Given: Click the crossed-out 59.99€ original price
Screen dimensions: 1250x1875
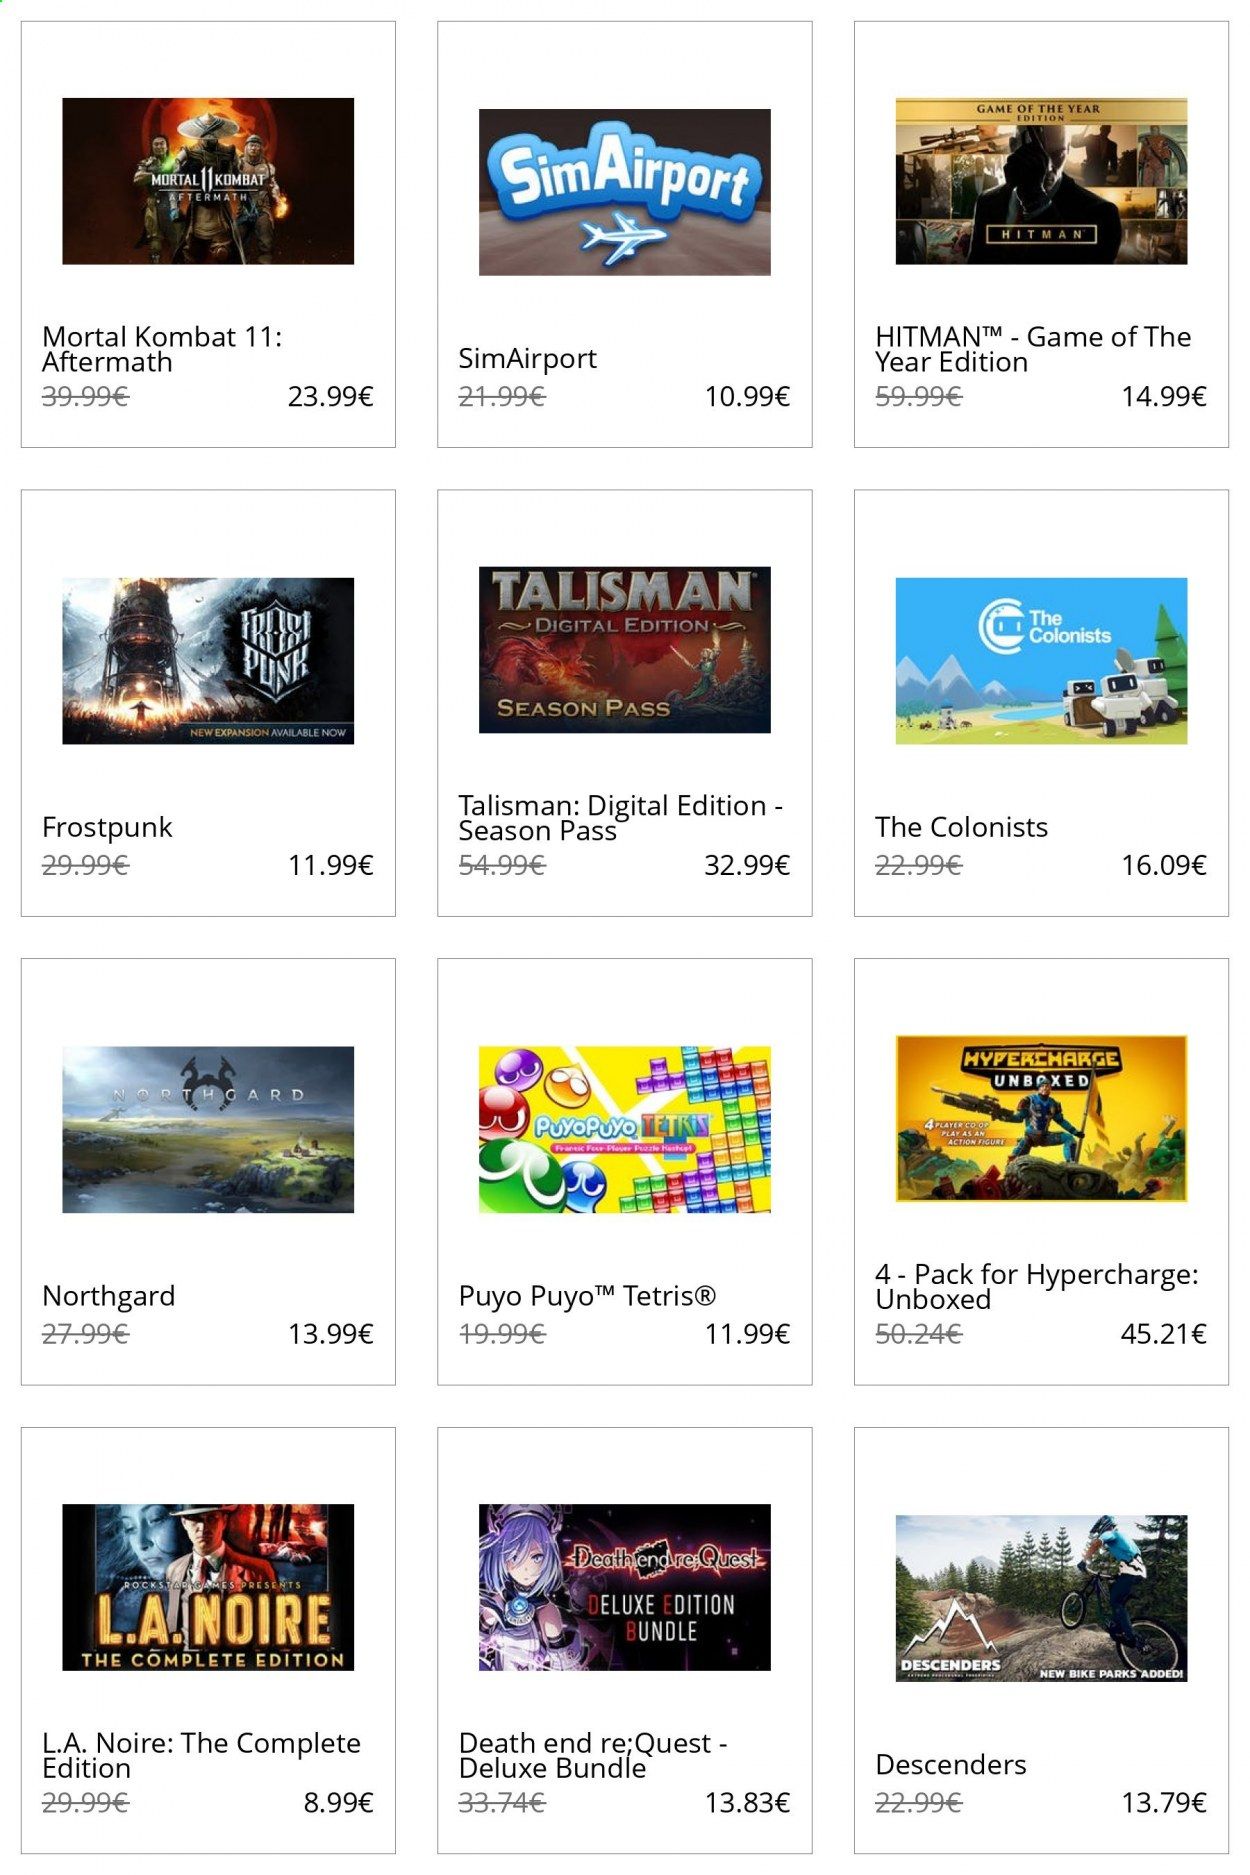Looking at the screenshot, I should pyautogui.click(x=918, y=397).
